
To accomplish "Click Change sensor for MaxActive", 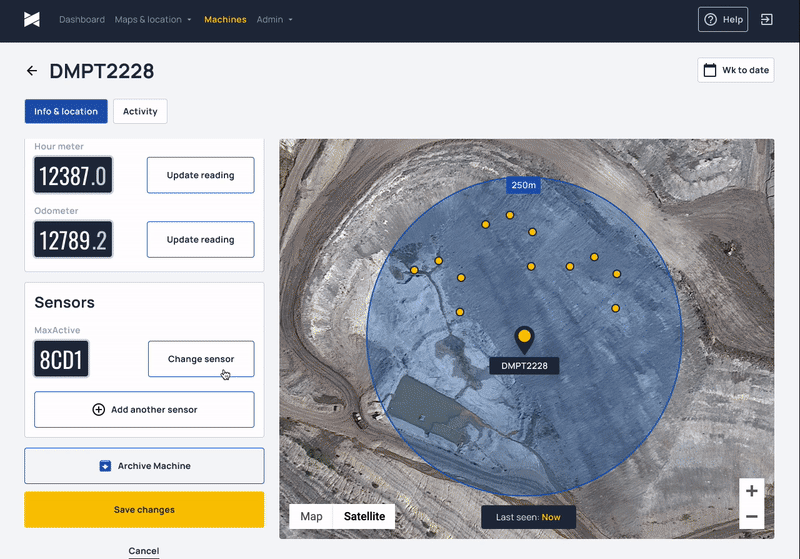I will coord(201,359).
